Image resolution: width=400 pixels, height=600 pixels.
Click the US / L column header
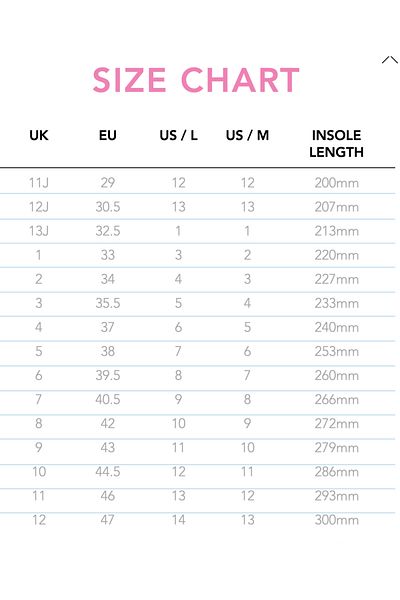[178, 135]
